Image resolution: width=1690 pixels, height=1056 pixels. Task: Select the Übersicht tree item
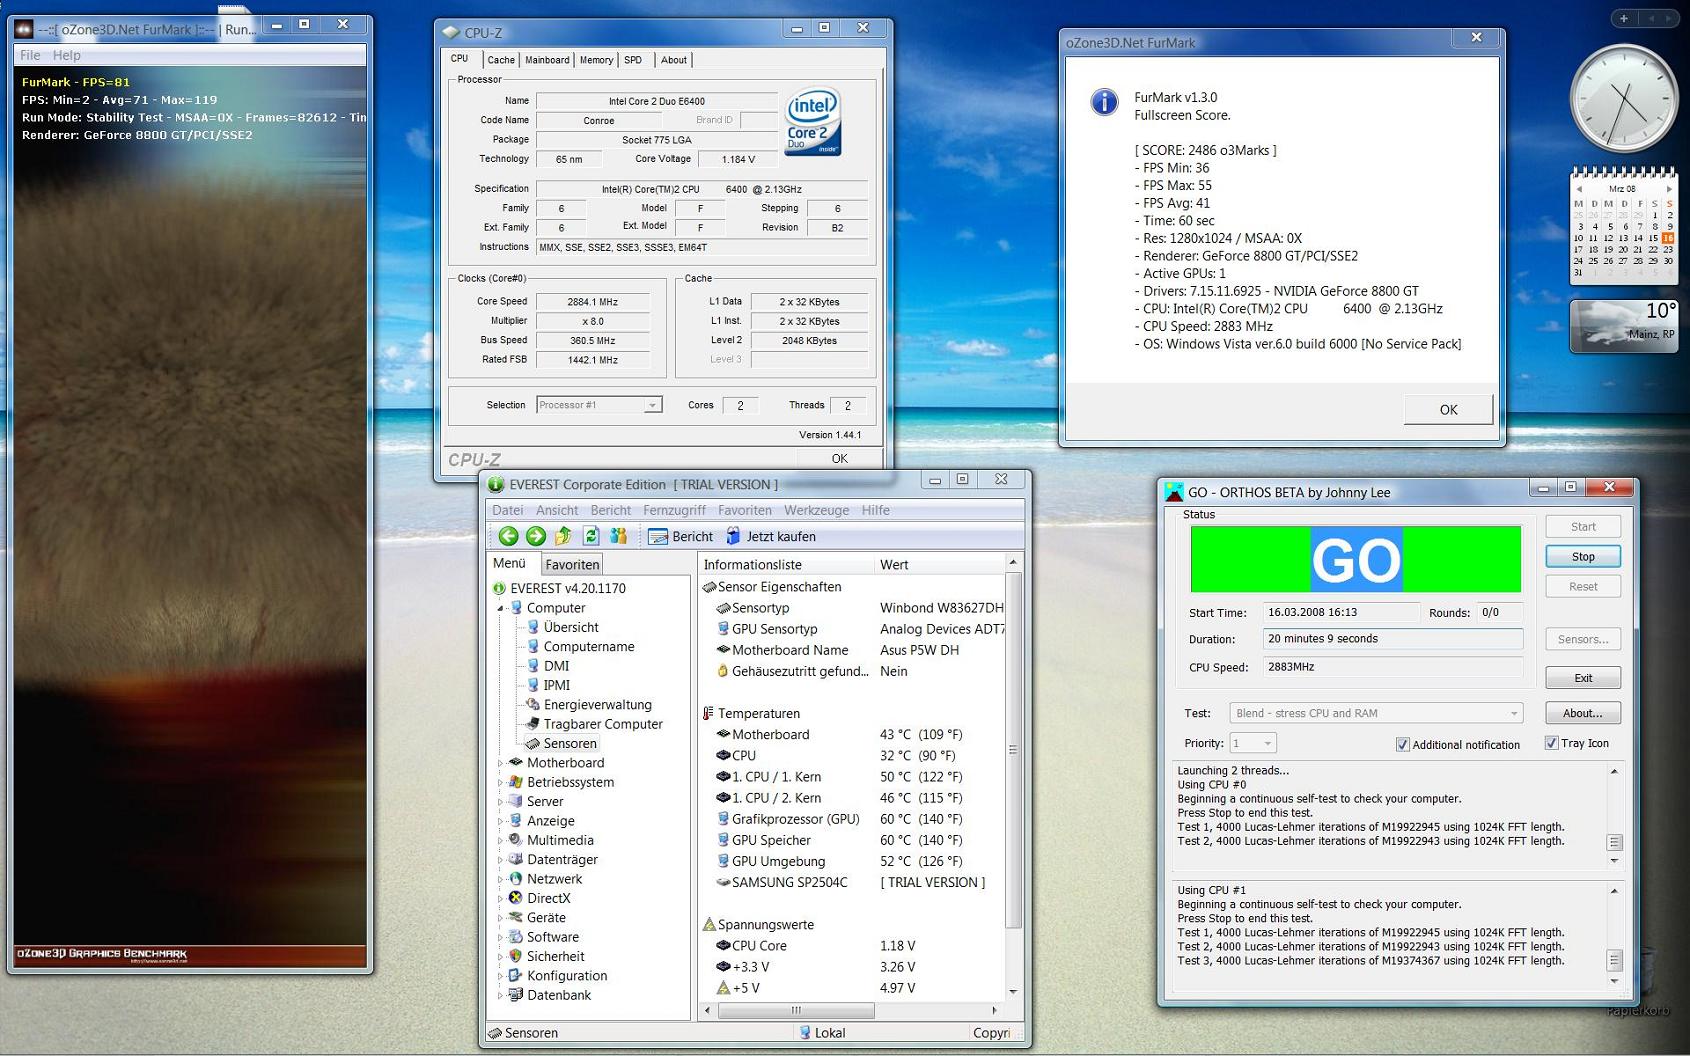click(x=571, y=627)
